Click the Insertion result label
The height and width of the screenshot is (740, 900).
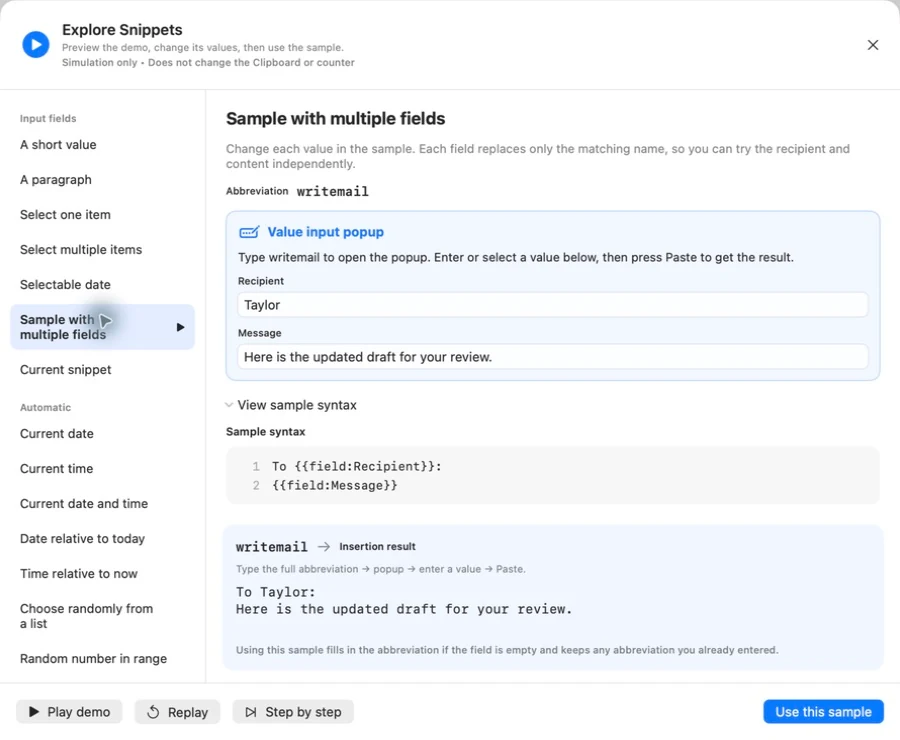click(377, 547)
